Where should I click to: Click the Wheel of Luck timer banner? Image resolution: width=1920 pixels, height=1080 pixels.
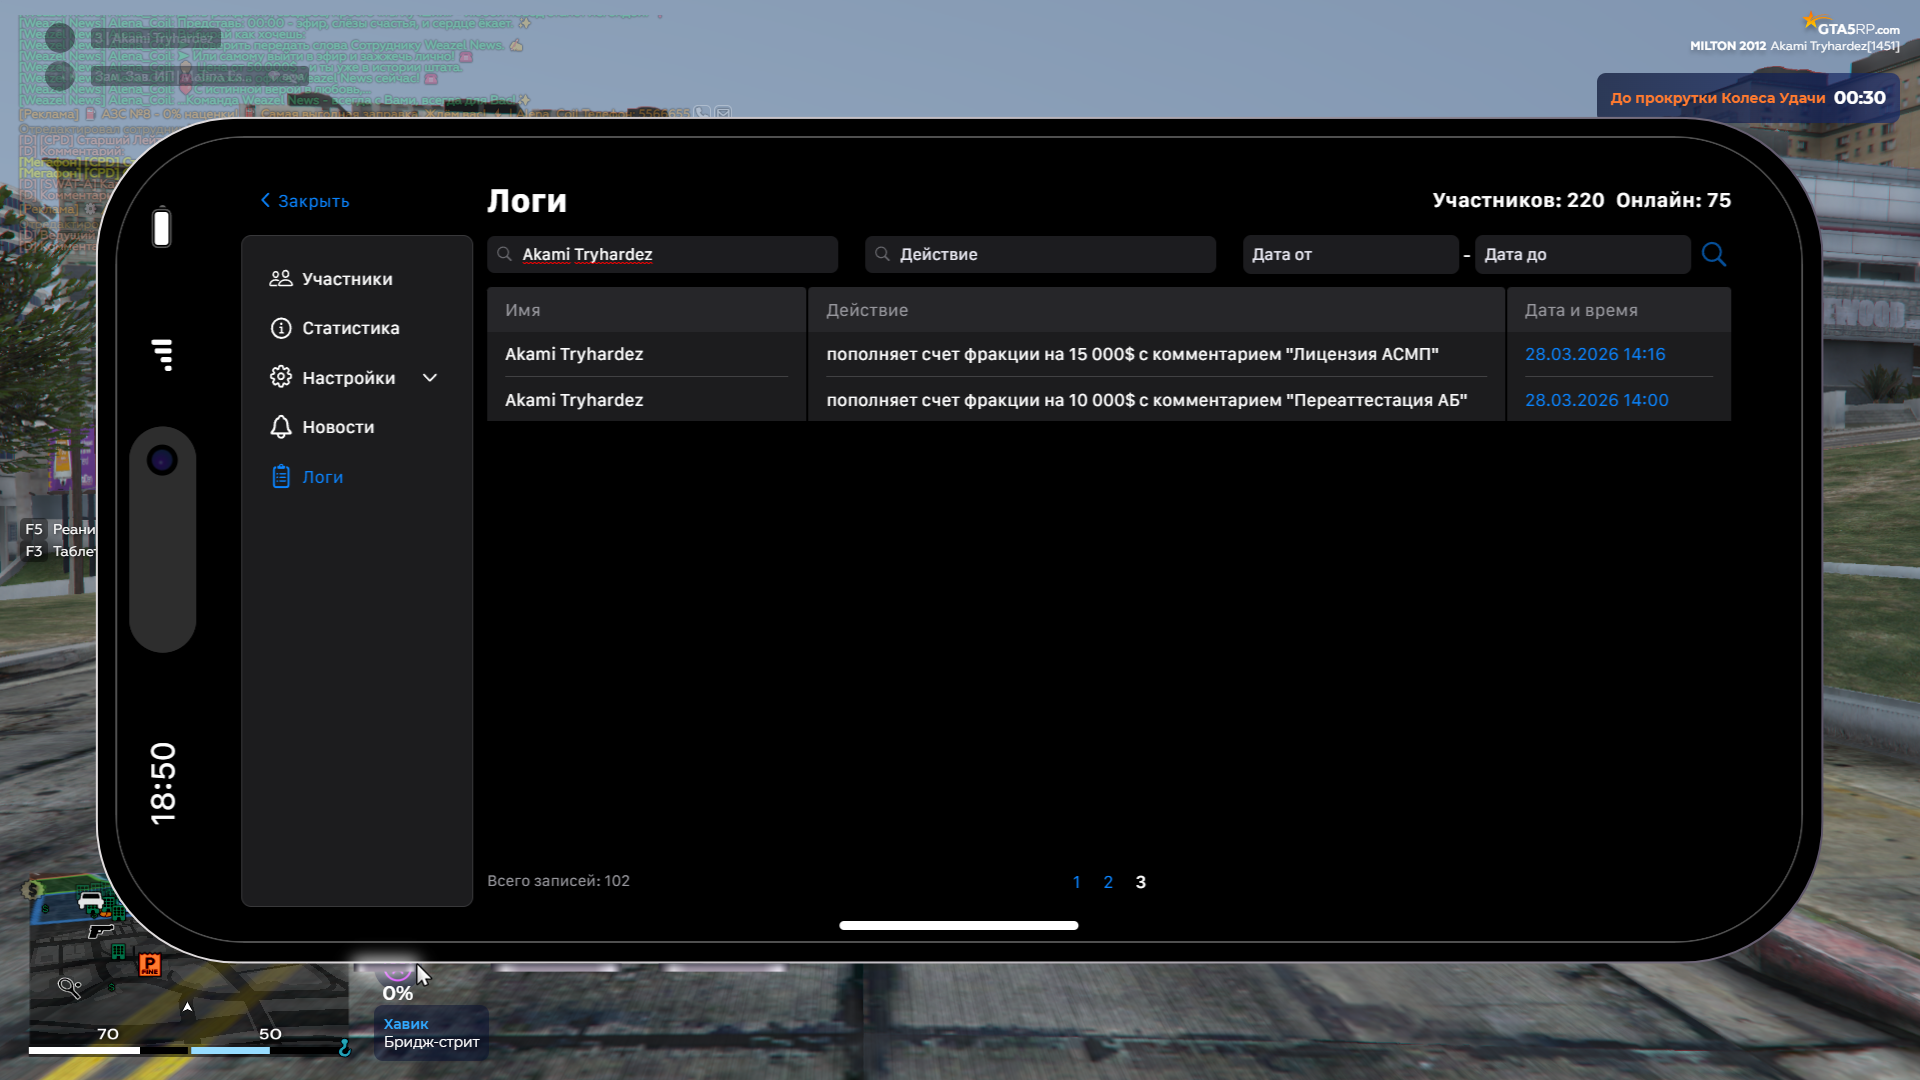click(x=1747, y=98)
